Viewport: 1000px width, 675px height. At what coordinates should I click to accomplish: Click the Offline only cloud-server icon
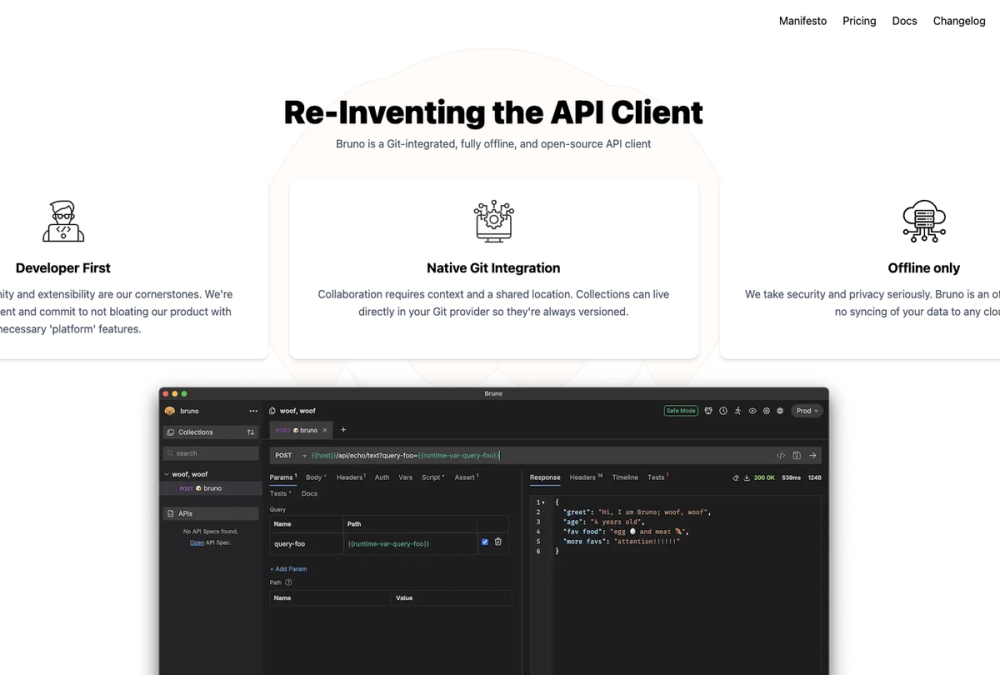[924, 221]
